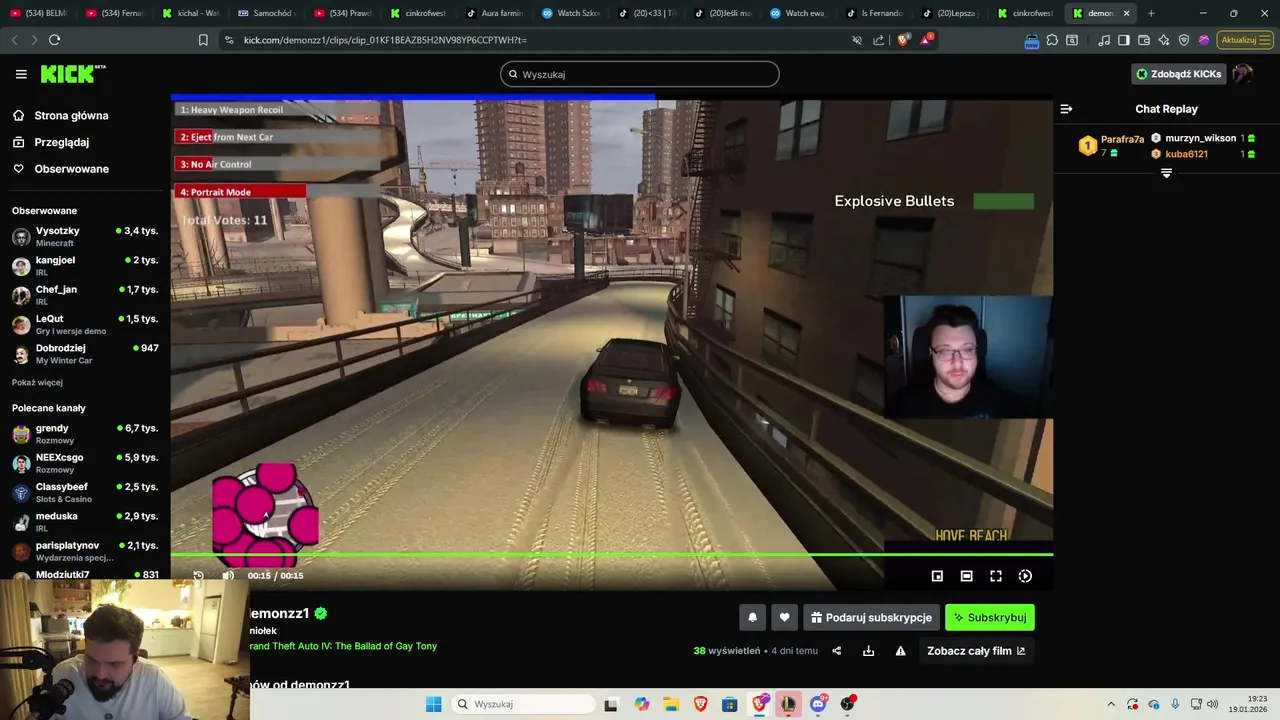Screen dimensions: 1280x720
Task: Open NEEXcsgo recommended channel
Action: point(85,463)
